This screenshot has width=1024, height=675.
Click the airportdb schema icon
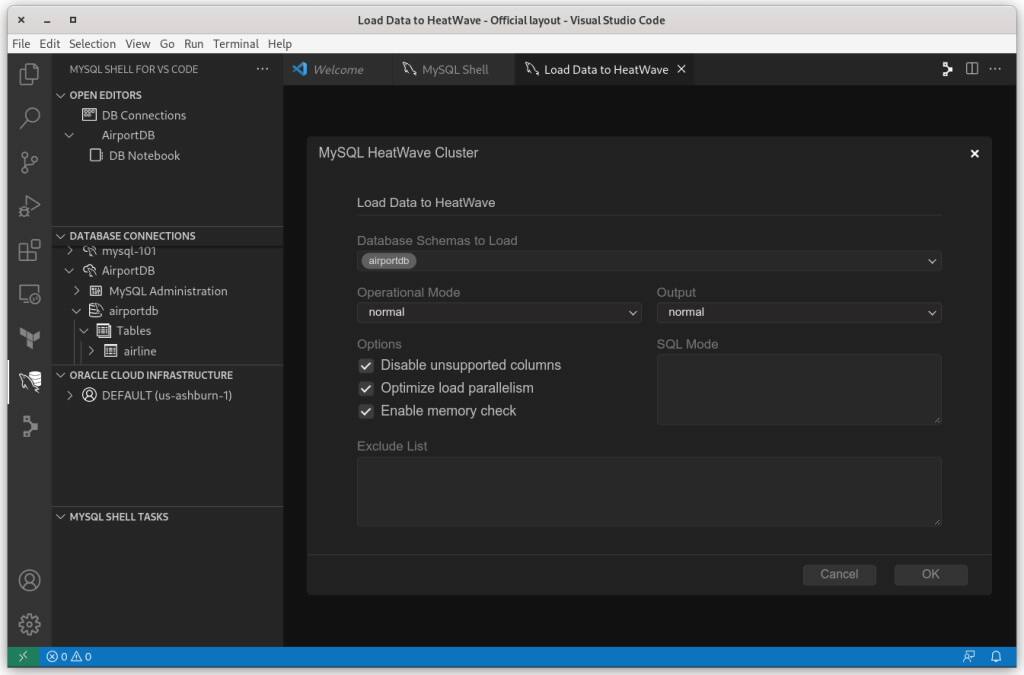[x=96, y=311]
